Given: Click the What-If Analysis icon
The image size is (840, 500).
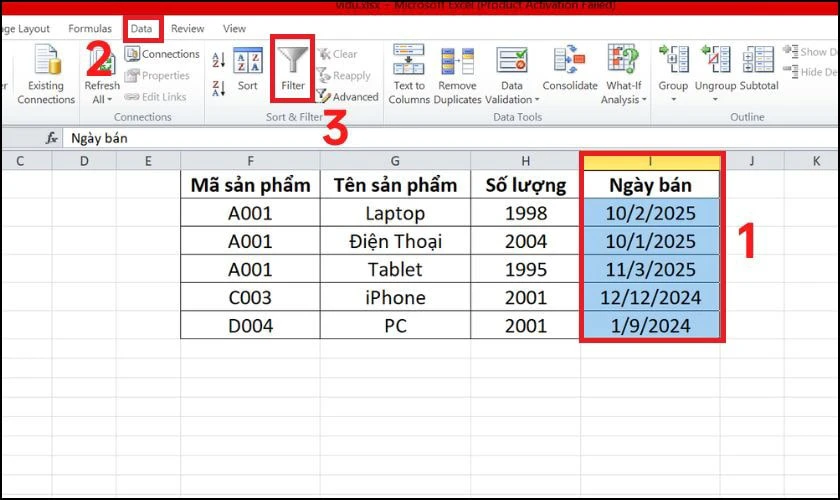Looking at the screenshot, I should (x=623, y=59).
